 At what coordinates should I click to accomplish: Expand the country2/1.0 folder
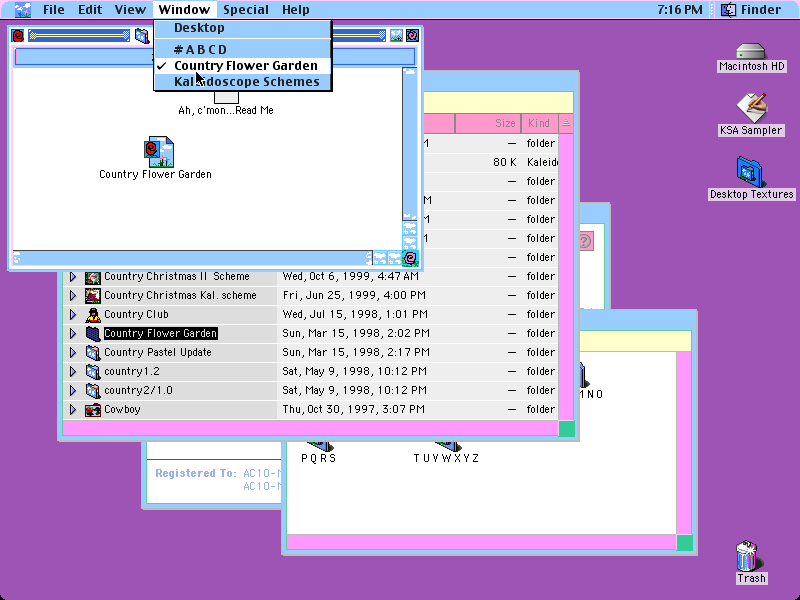(73, 390)
